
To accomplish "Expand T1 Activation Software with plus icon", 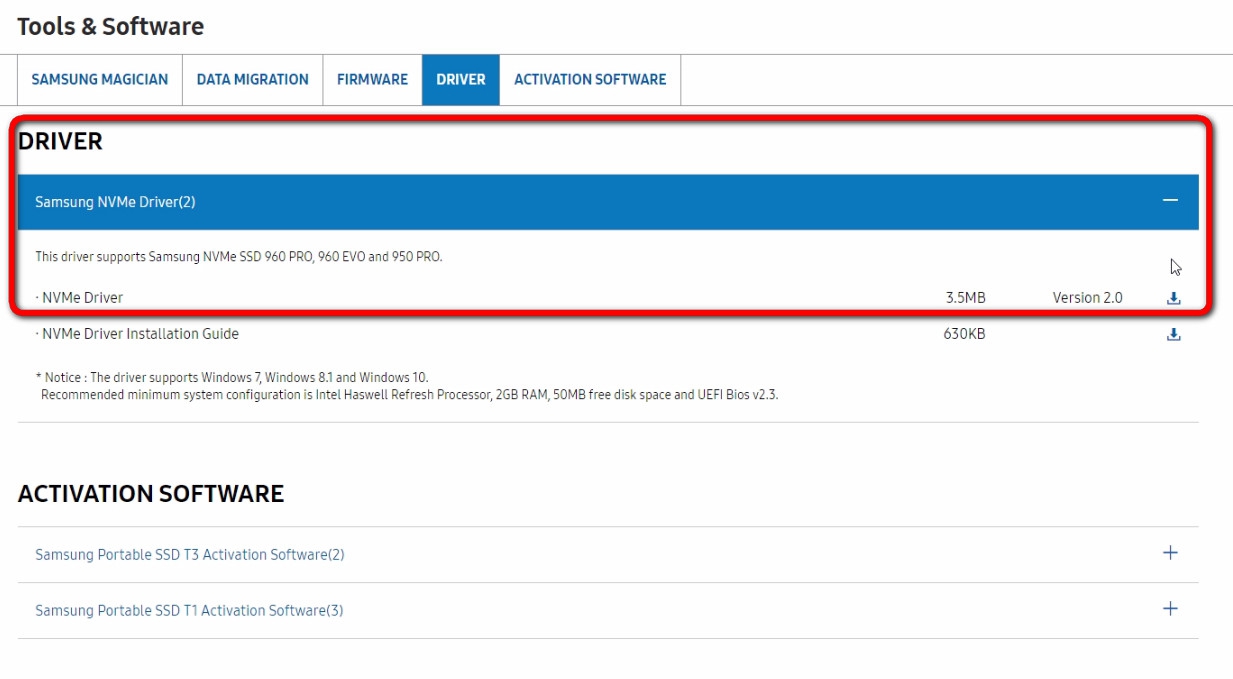I will tap(1170, 609).
